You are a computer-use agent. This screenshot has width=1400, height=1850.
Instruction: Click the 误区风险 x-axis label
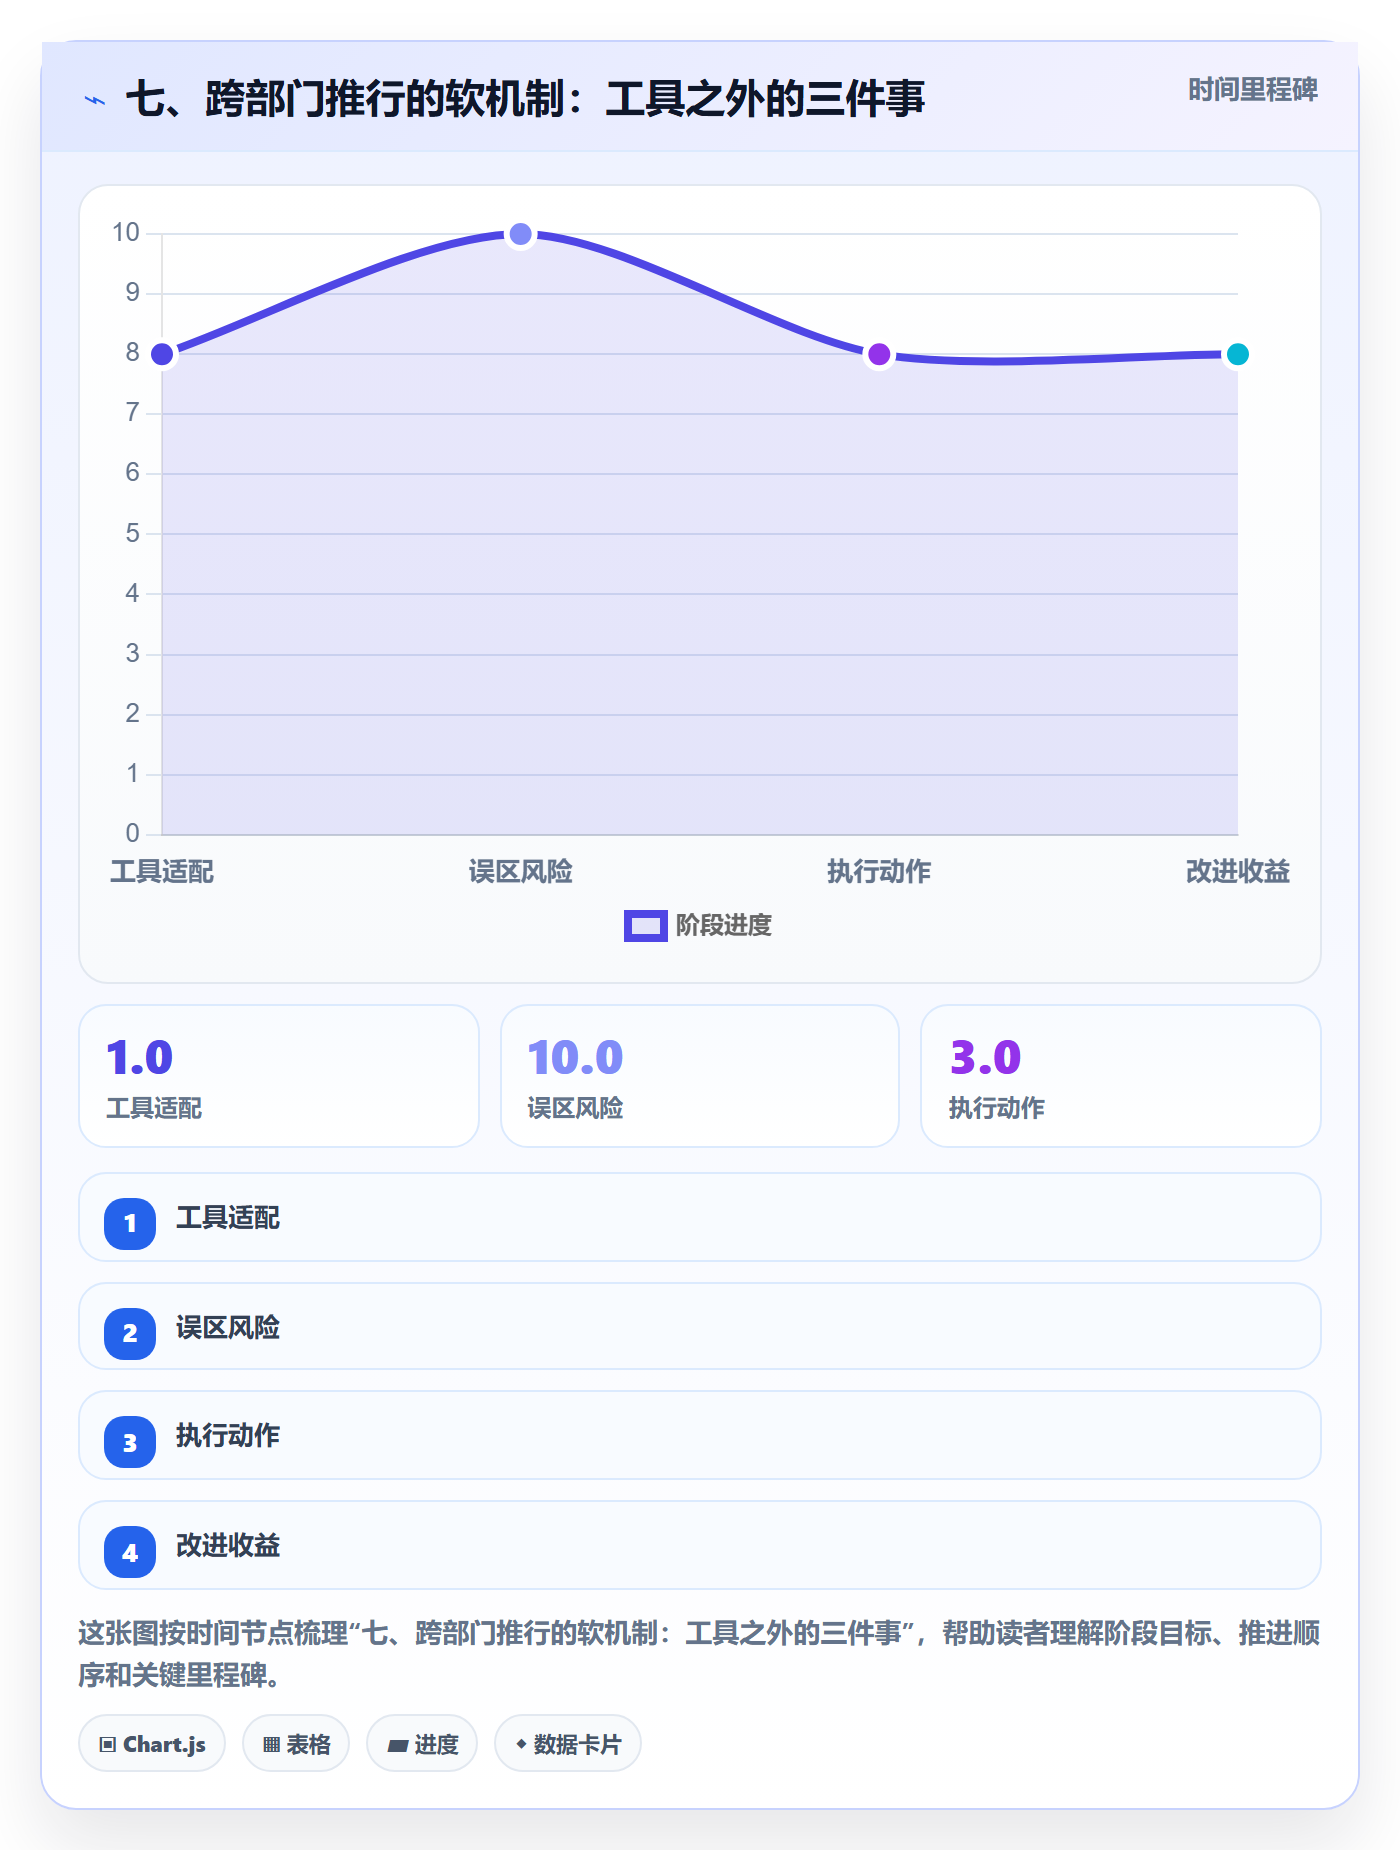(x=520, y=872)
